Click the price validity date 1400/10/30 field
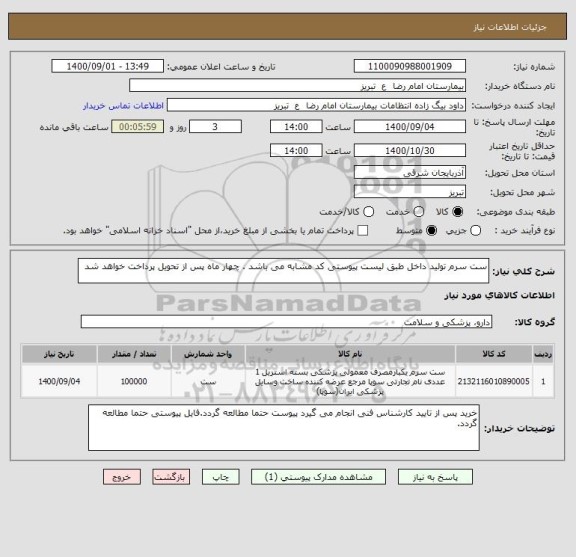 tap(410, 151)
